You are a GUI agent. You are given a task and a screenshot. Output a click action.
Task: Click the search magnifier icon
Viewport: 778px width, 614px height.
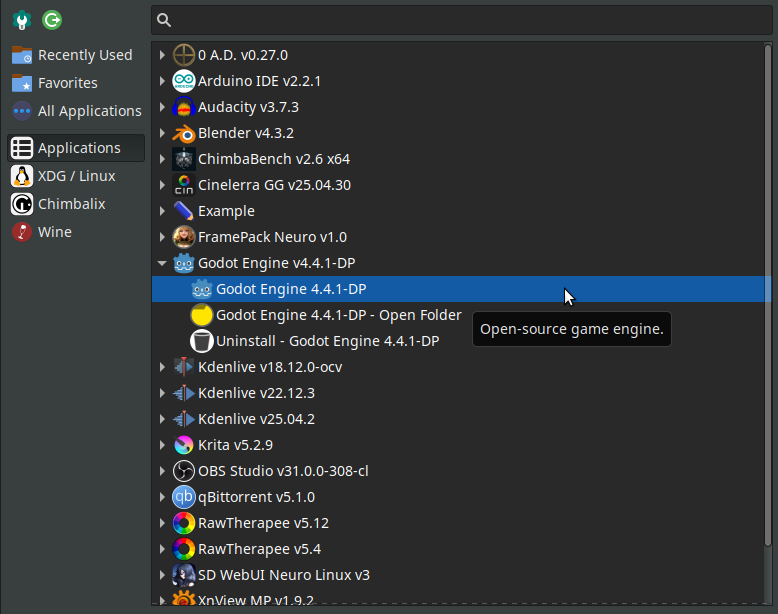[164, 20]
